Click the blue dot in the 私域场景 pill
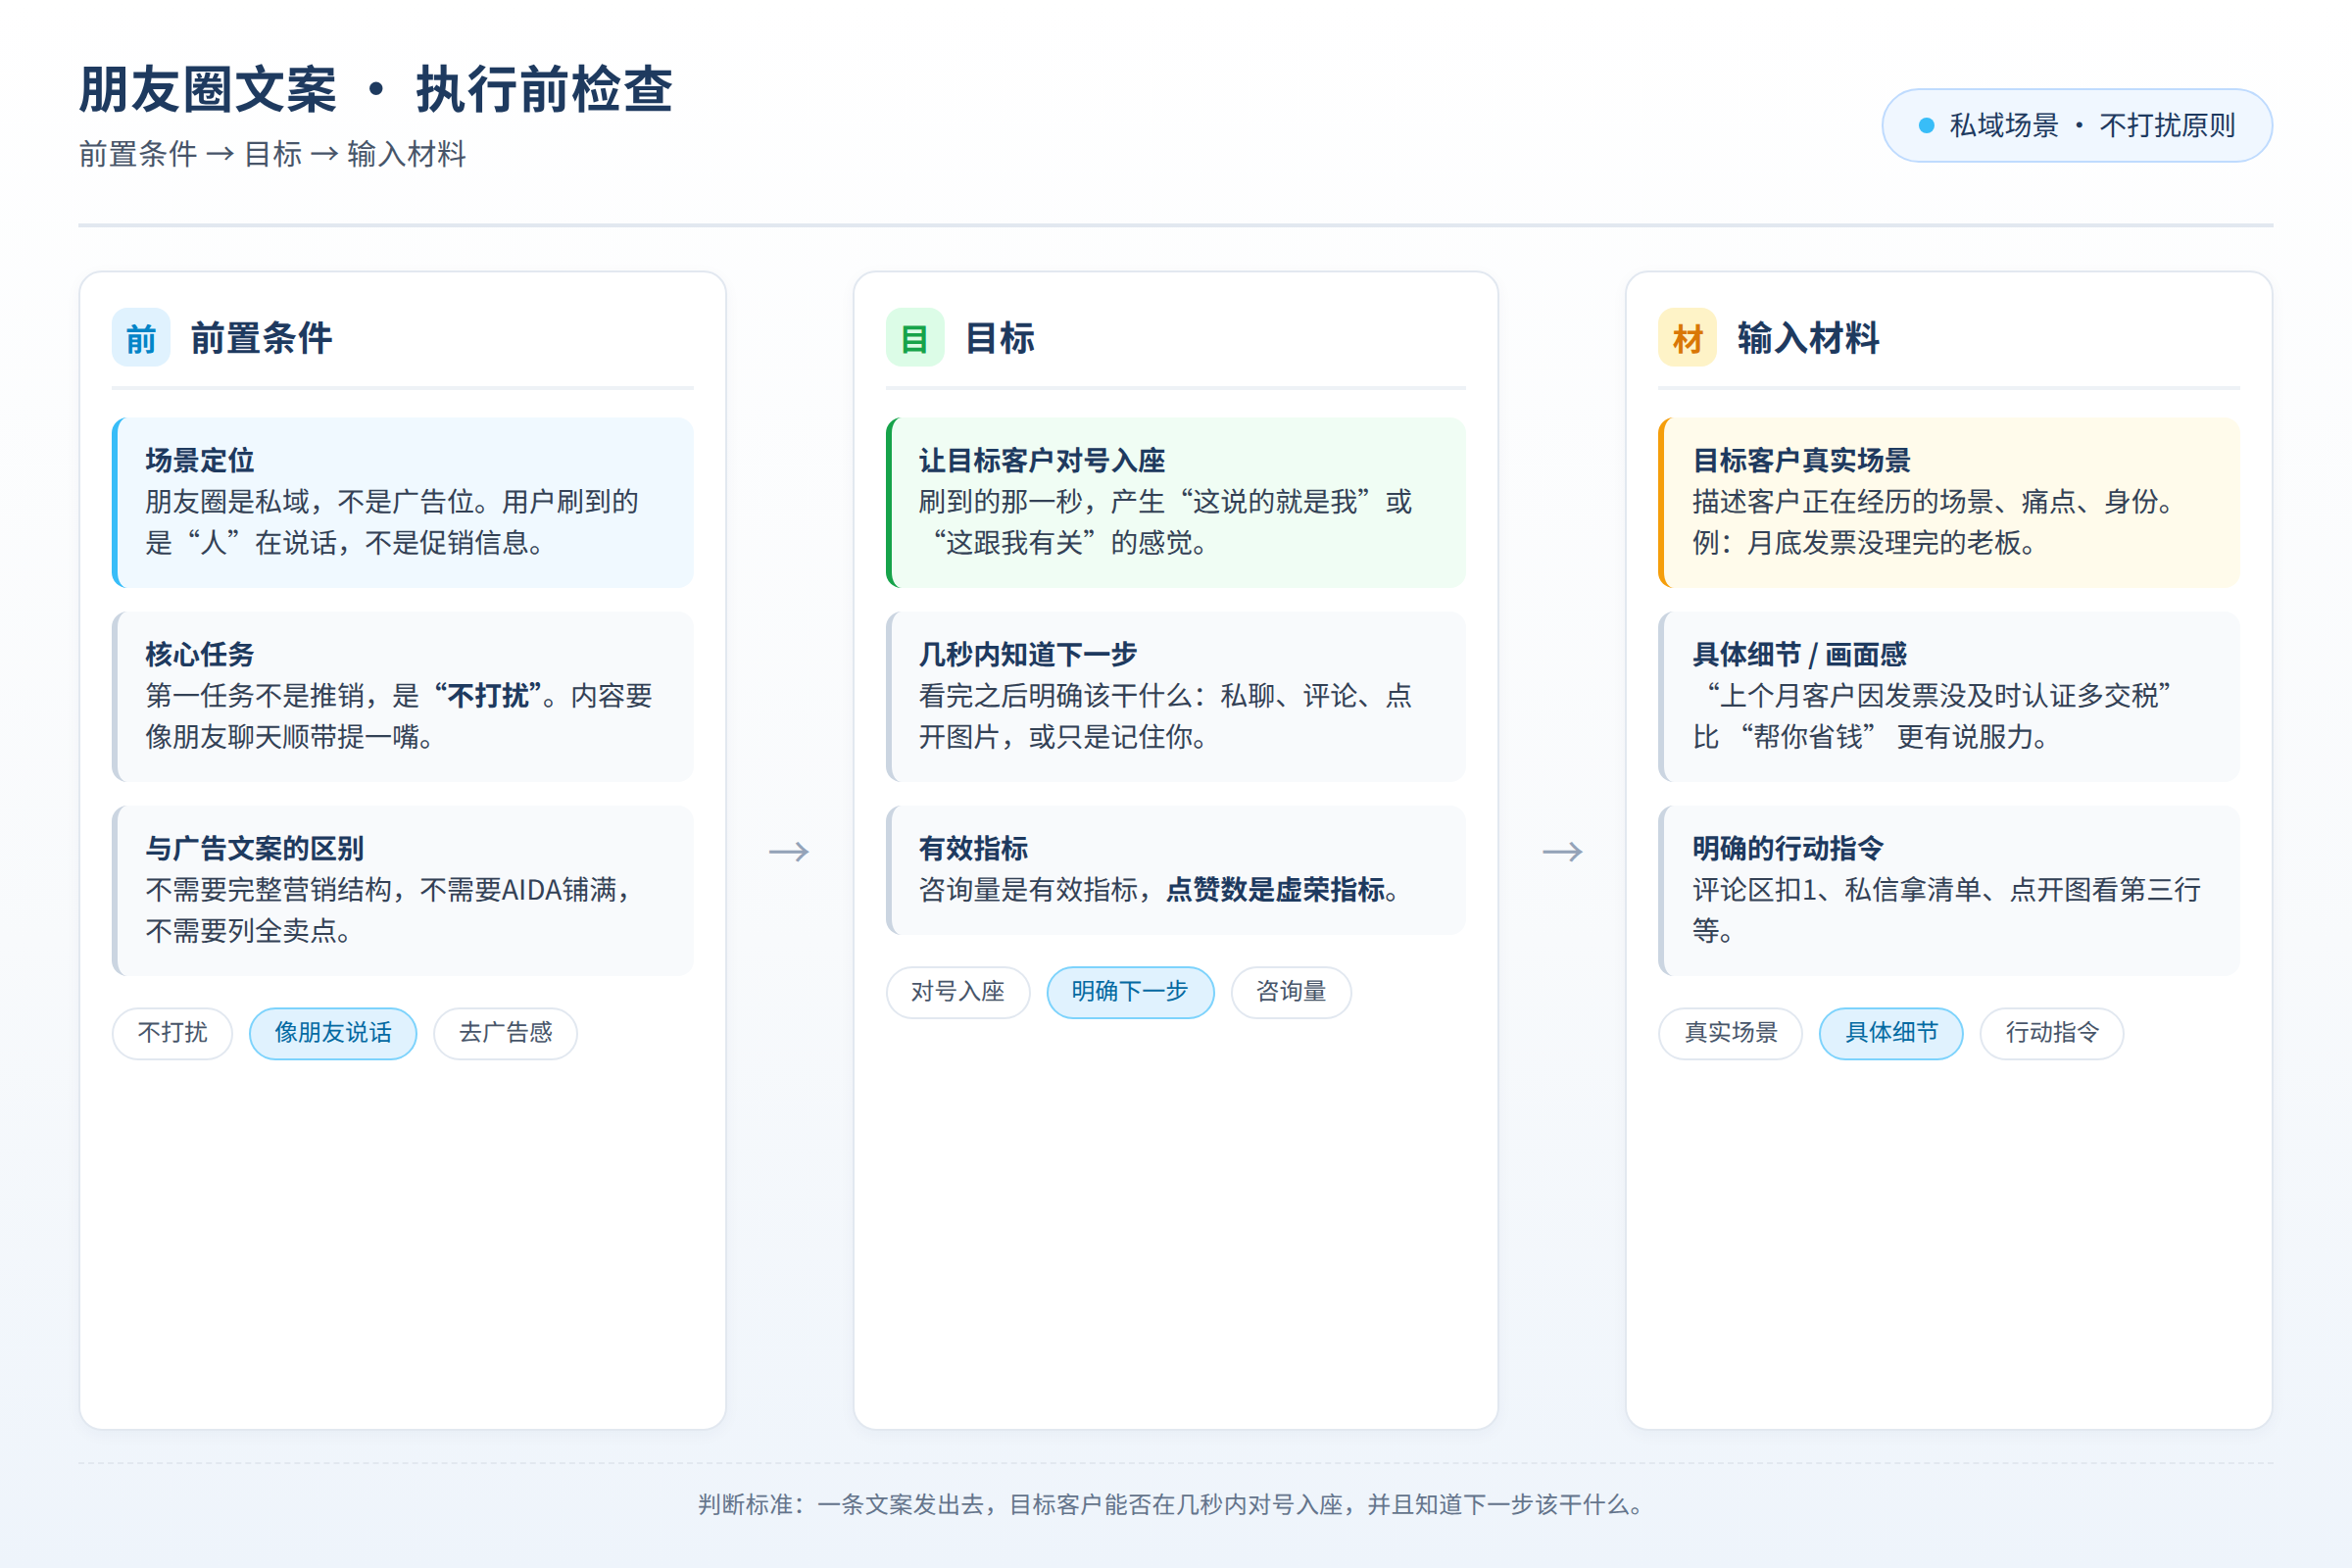The width and height of the screenshot is (2352, 1568). tap(1926, 126)
